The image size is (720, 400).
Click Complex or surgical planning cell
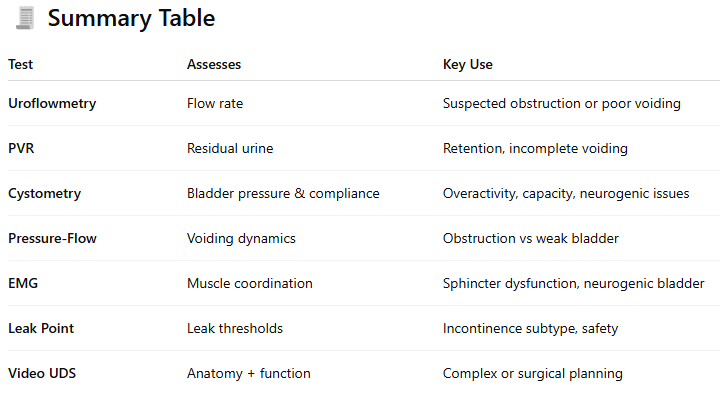[x=533, y=374]
